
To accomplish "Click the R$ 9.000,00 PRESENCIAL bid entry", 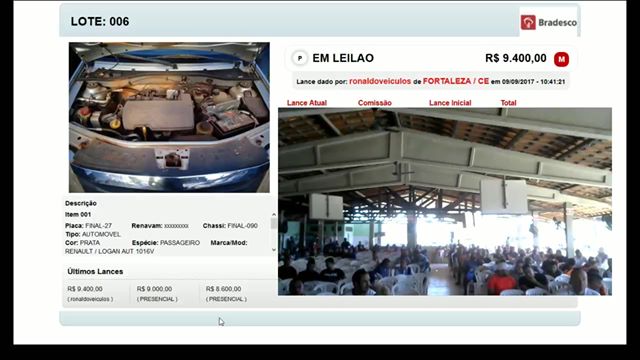I will (157, 293).
